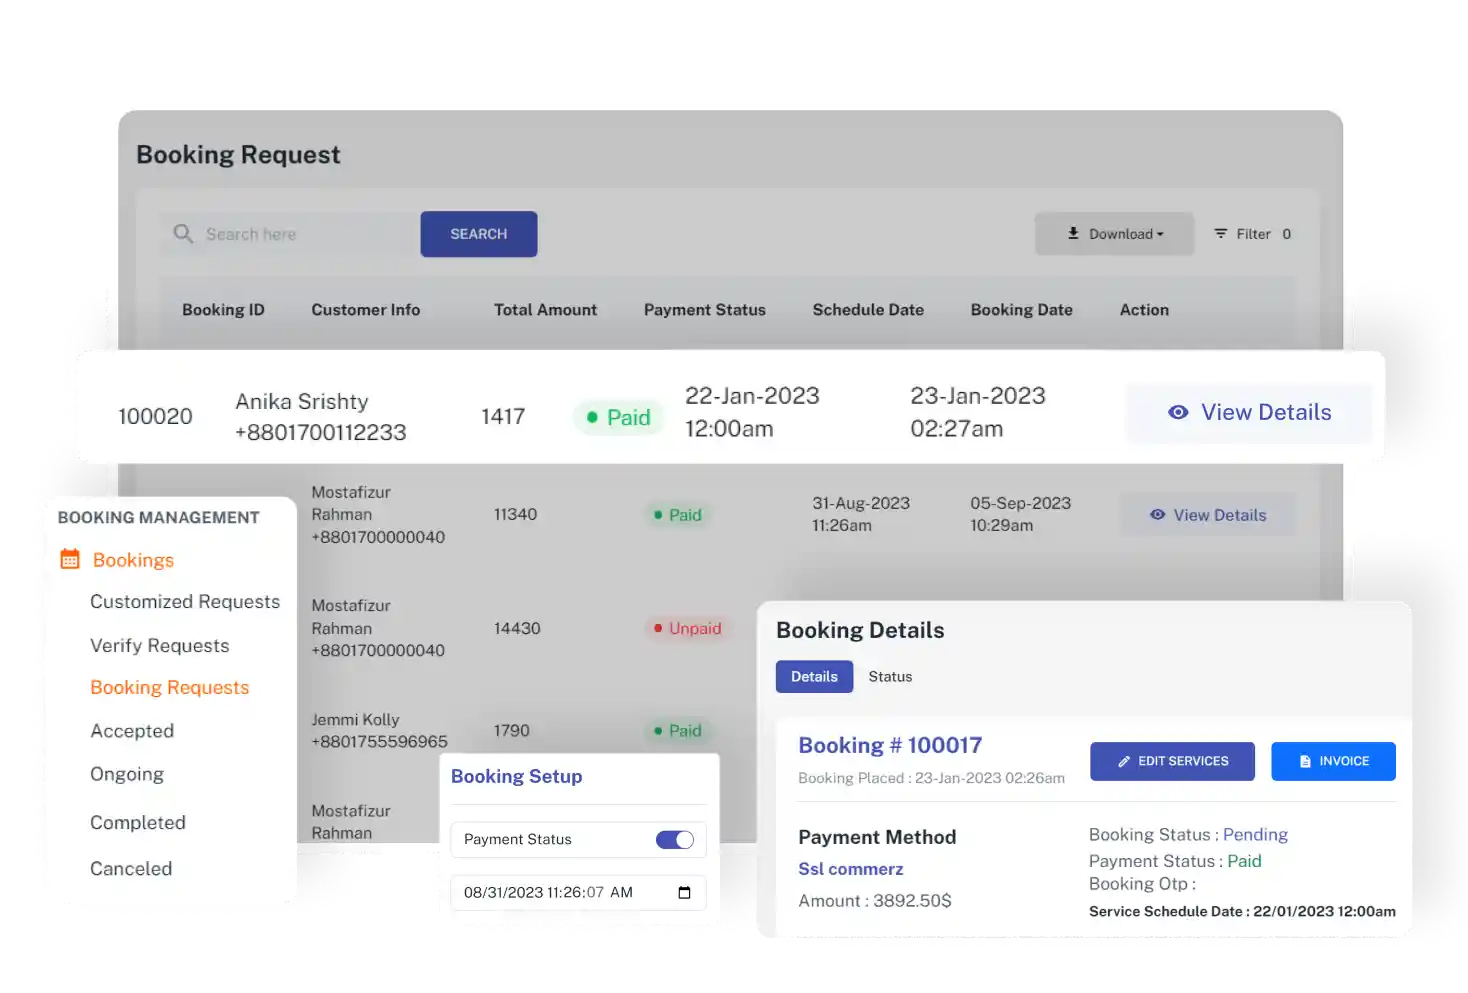Image resolution: width=1468 pixels, height=993 pixels.
Task: Click booking ID 100020
Action: coord(155,417)
